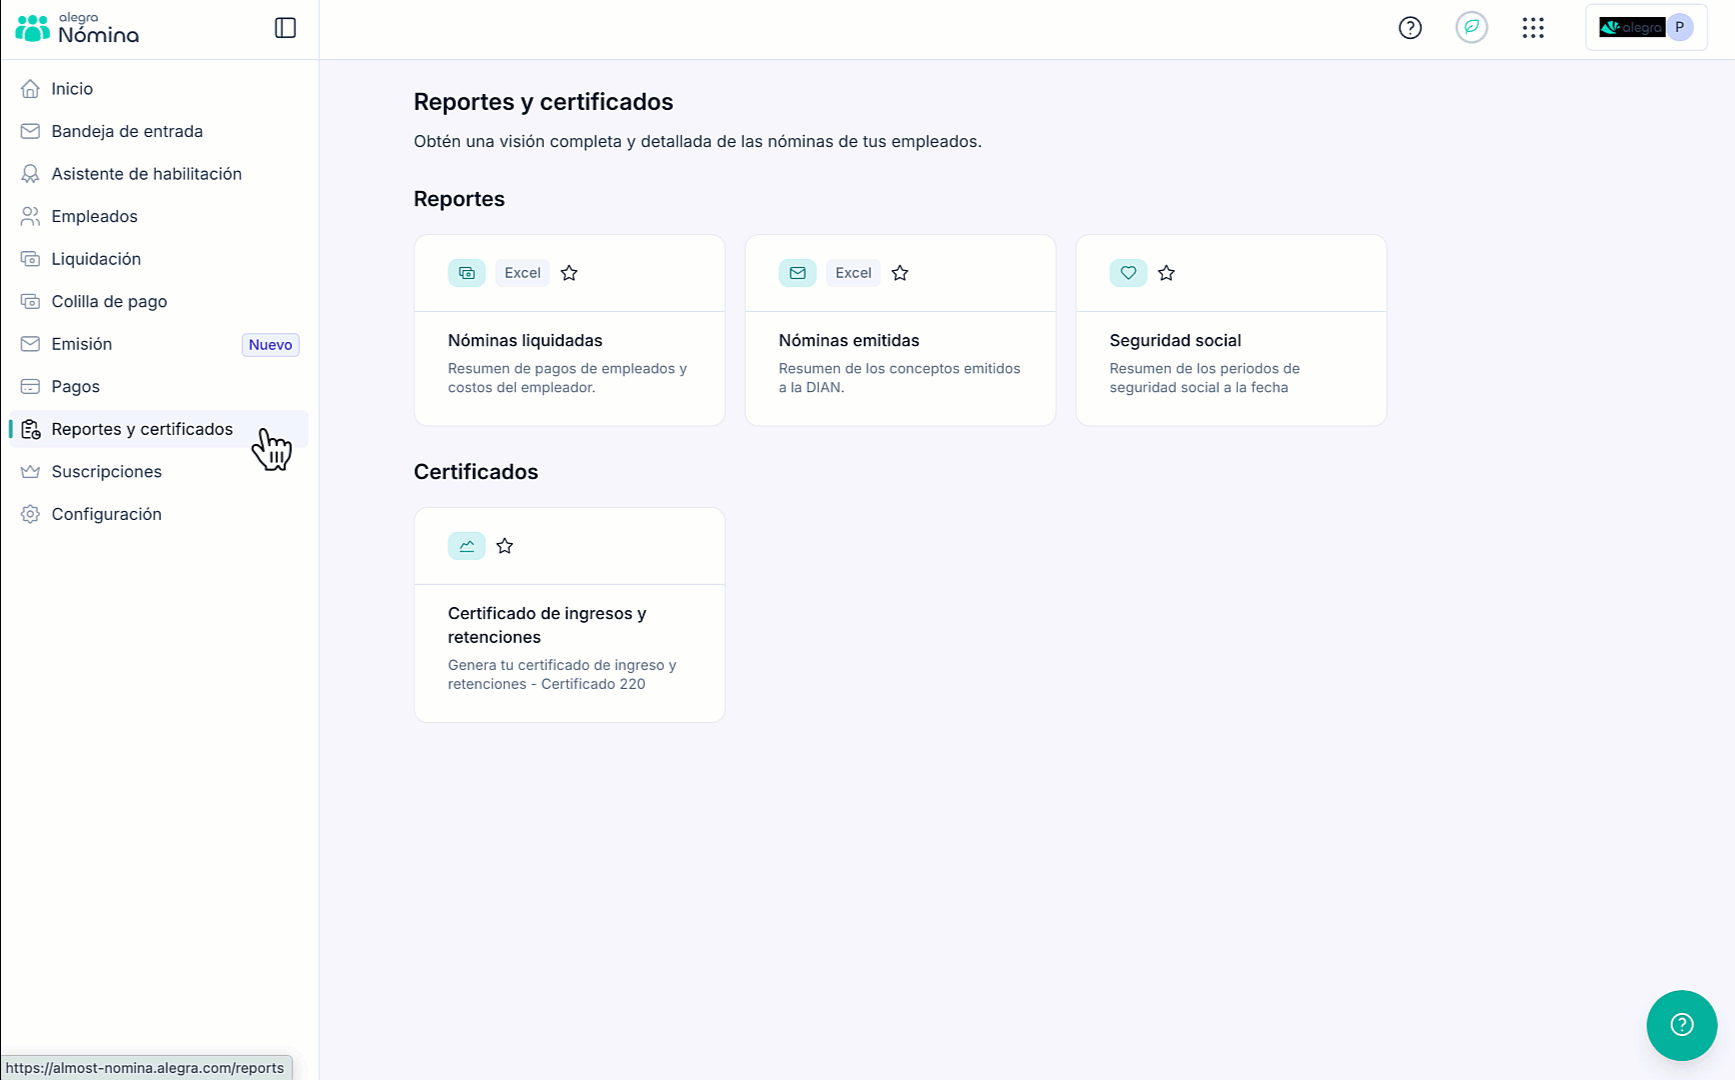Mark Nóminas liquidadas as favorite star
1735x1080 pixels.
569,273
